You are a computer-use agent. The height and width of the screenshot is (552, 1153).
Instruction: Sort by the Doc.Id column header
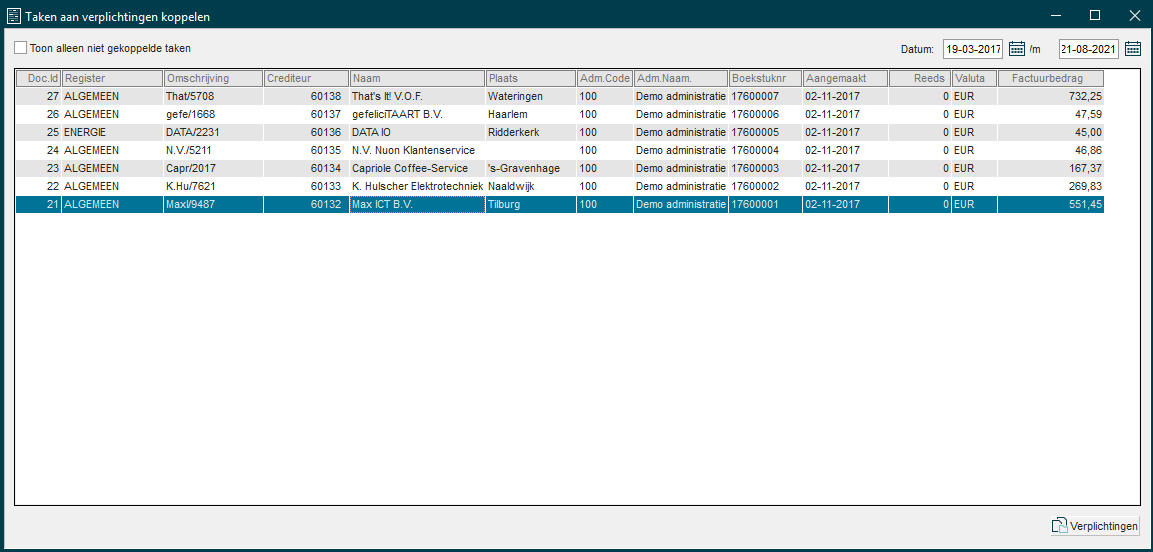tap(38, 78)
